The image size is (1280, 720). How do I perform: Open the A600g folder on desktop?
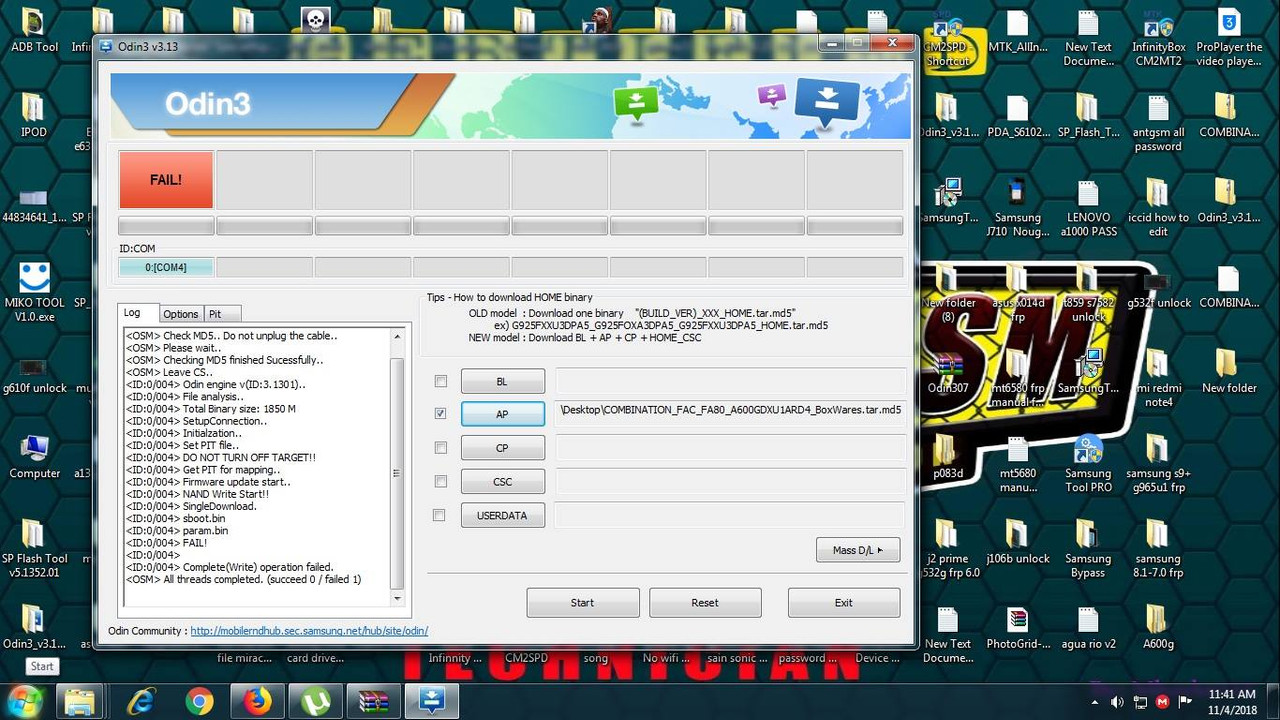[x=1158, y=628]
